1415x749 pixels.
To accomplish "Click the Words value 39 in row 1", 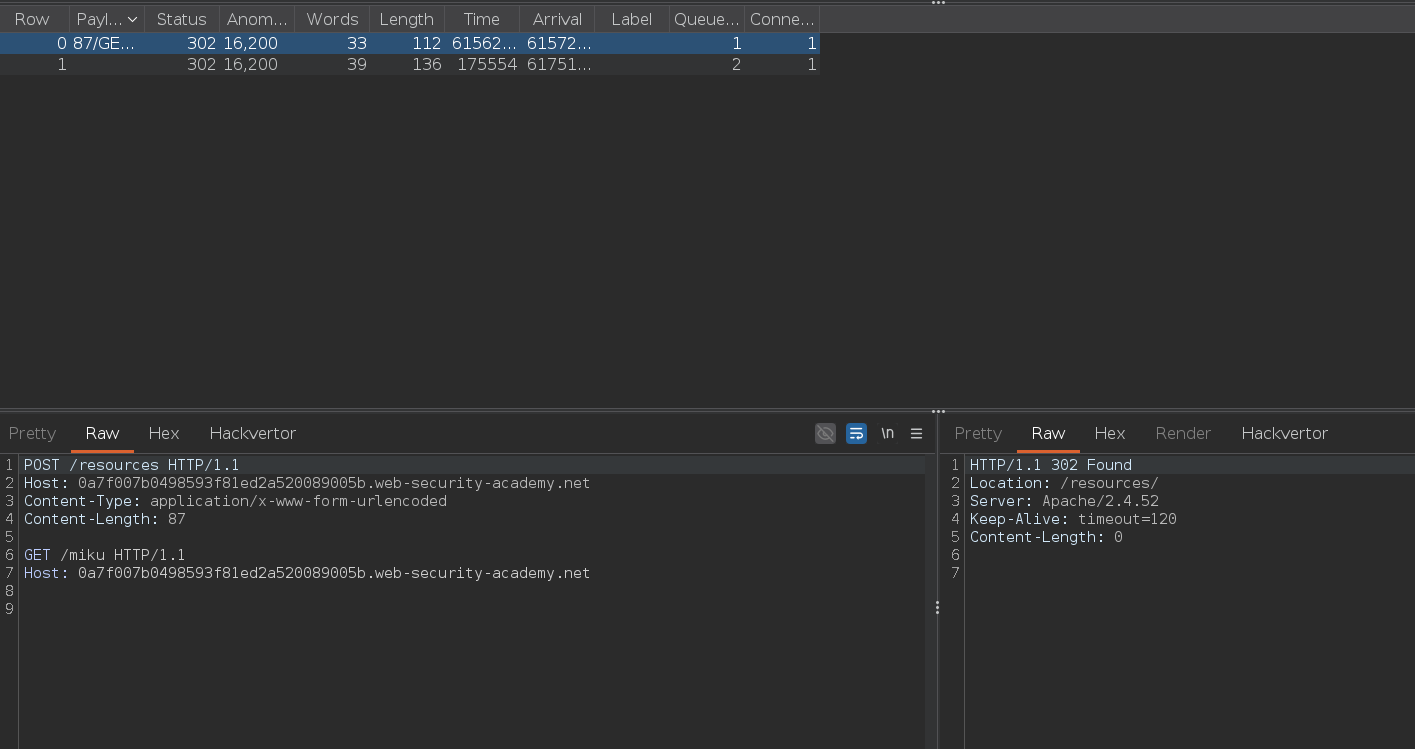I will [x=356, y=64].
